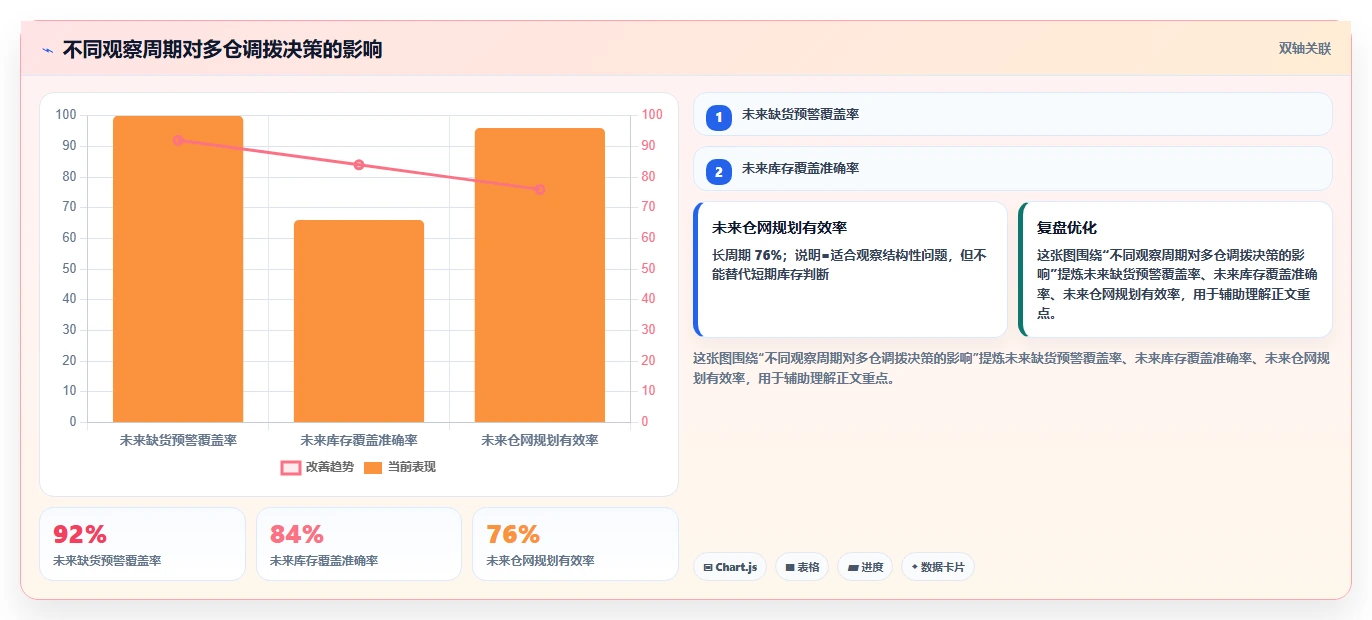The image size is (1372, 620).
Task: Select the 表格 tag chip
Action: (x=802, y=567)
